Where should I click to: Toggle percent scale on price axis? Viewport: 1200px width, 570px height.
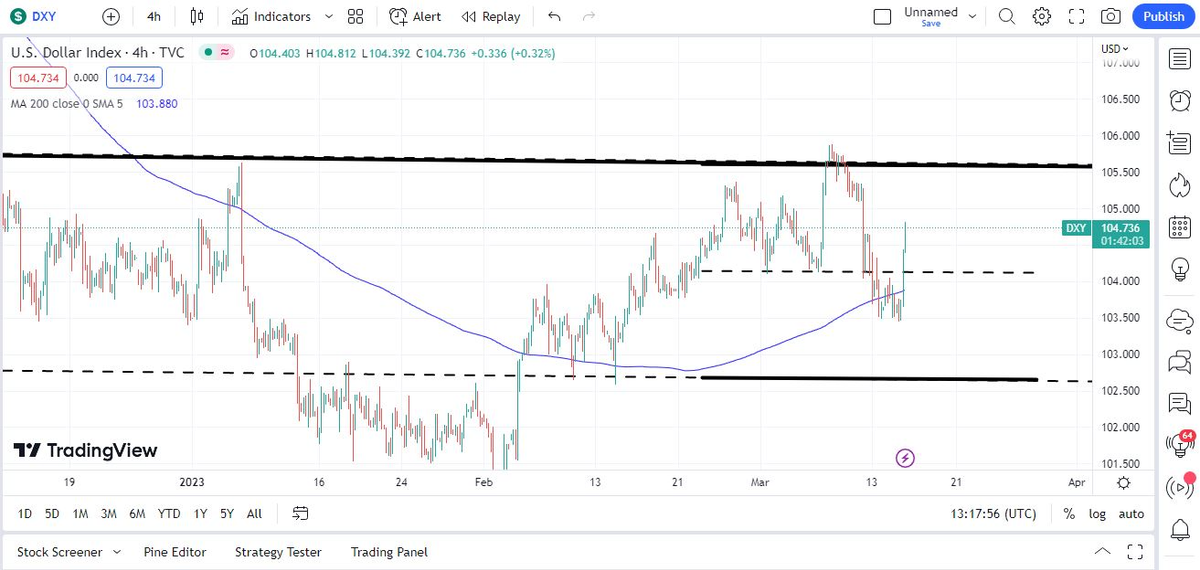click(x=1069, y=513)
